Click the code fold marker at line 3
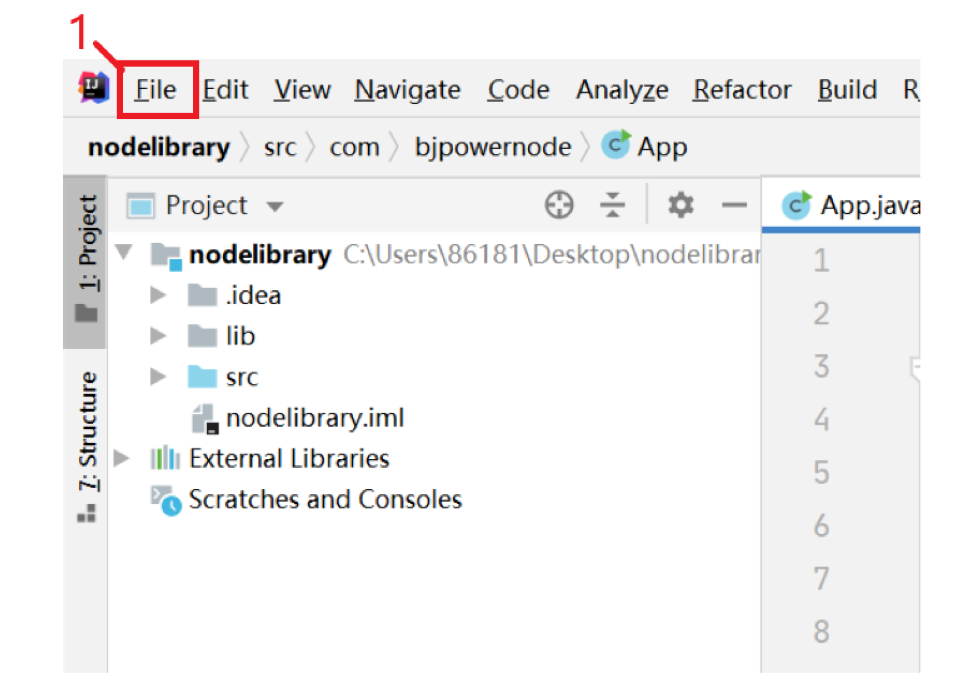The height and width of the screenshot is (691, 966). pyautogui.click(x=915, y=368)
